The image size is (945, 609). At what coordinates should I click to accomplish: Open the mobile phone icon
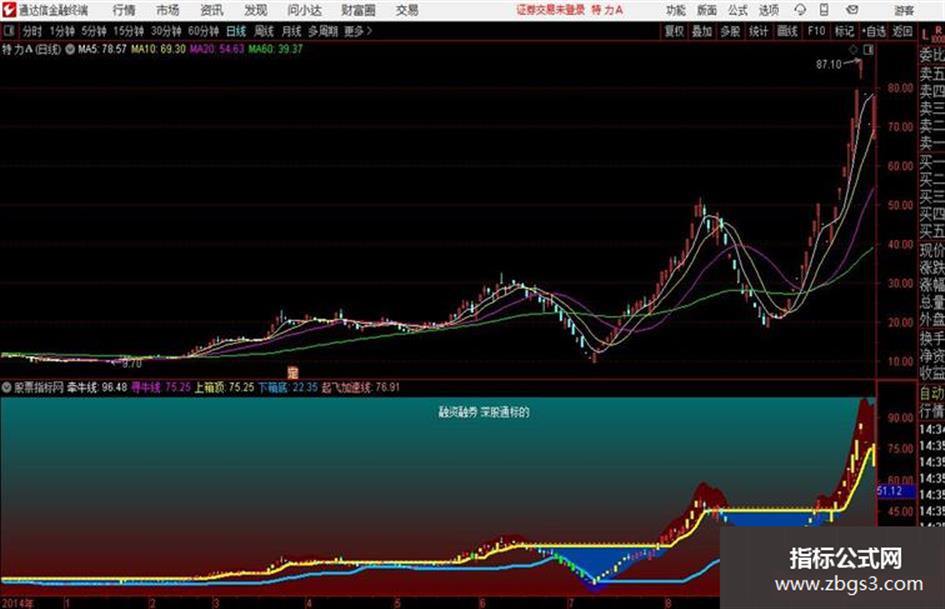click(x=824, y=10)
